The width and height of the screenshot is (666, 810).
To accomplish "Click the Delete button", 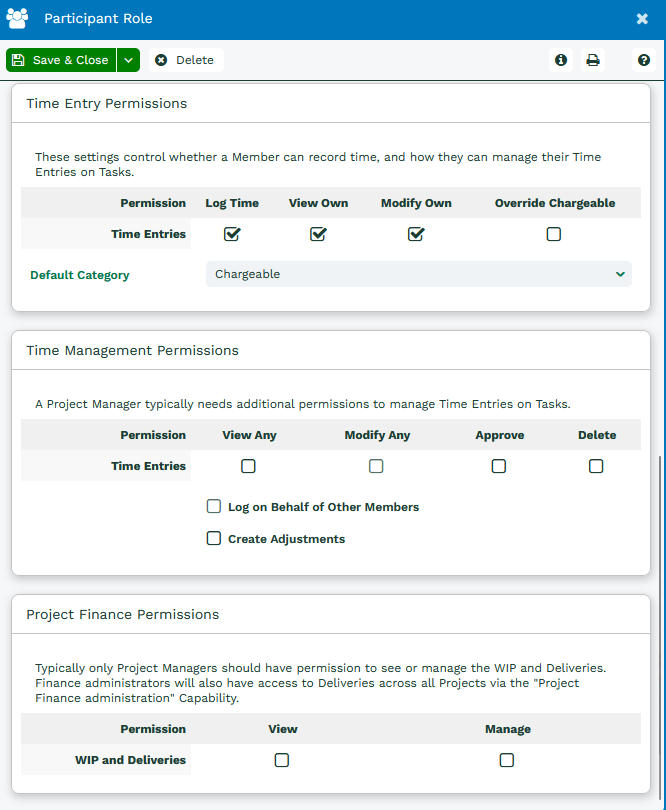I will (x=186, y=60).
